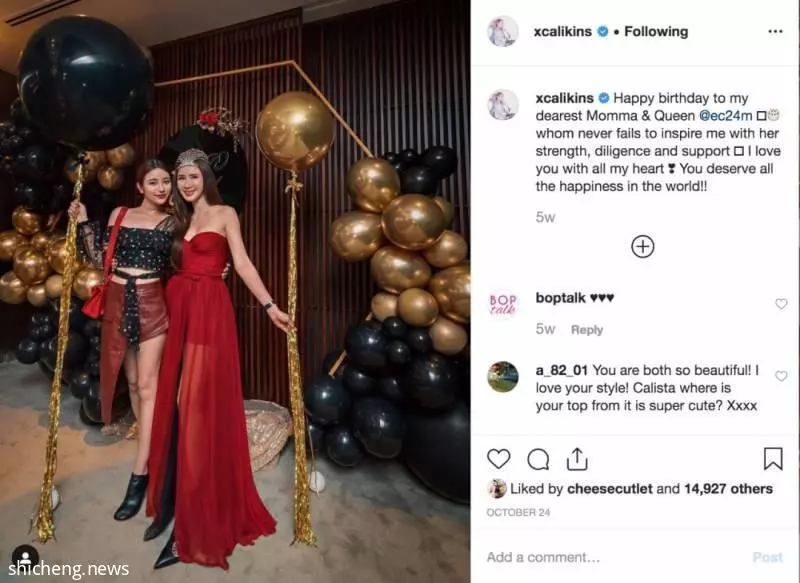This screenshot has height=583, width=800.
Task: Click the boptalk avatar
Action: point(503,305)
